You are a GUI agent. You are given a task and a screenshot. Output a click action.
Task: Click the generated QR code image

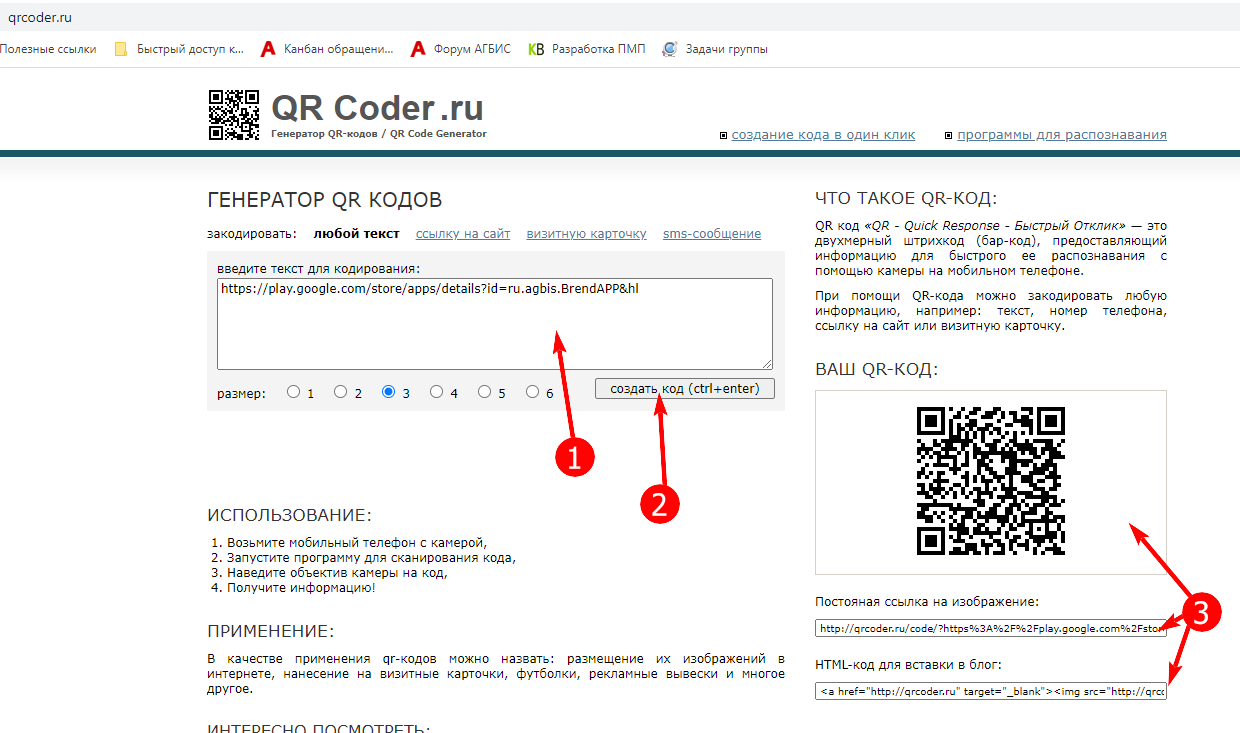click(991, 481)
